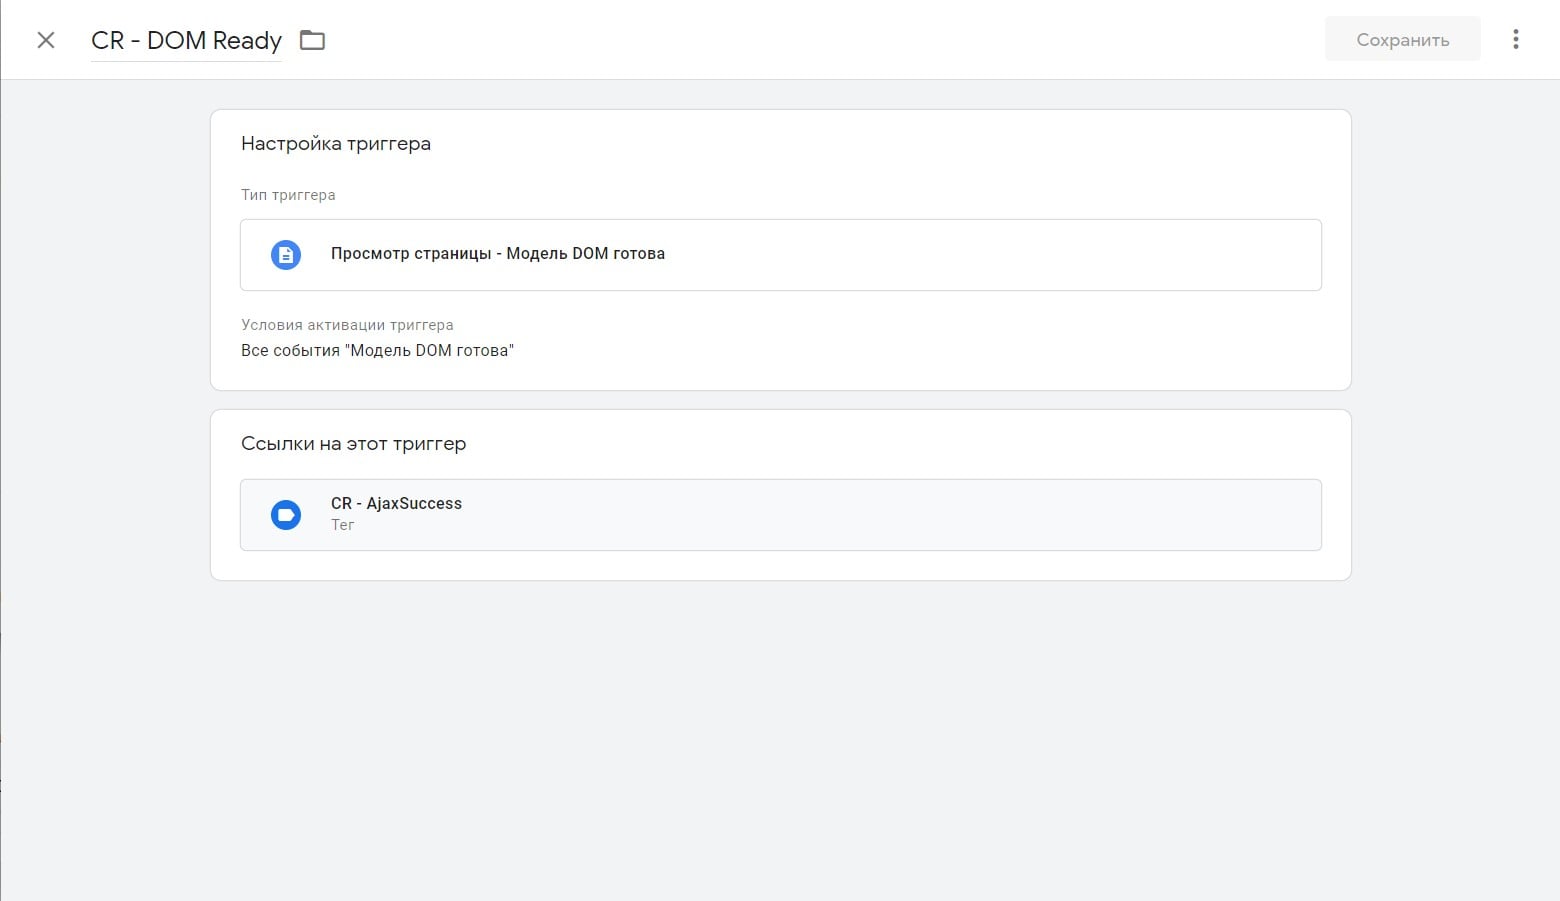Click the blank right side of the trigger type box
Viewport: 1560px width, 901px height.
click(x=1100, y=255)
